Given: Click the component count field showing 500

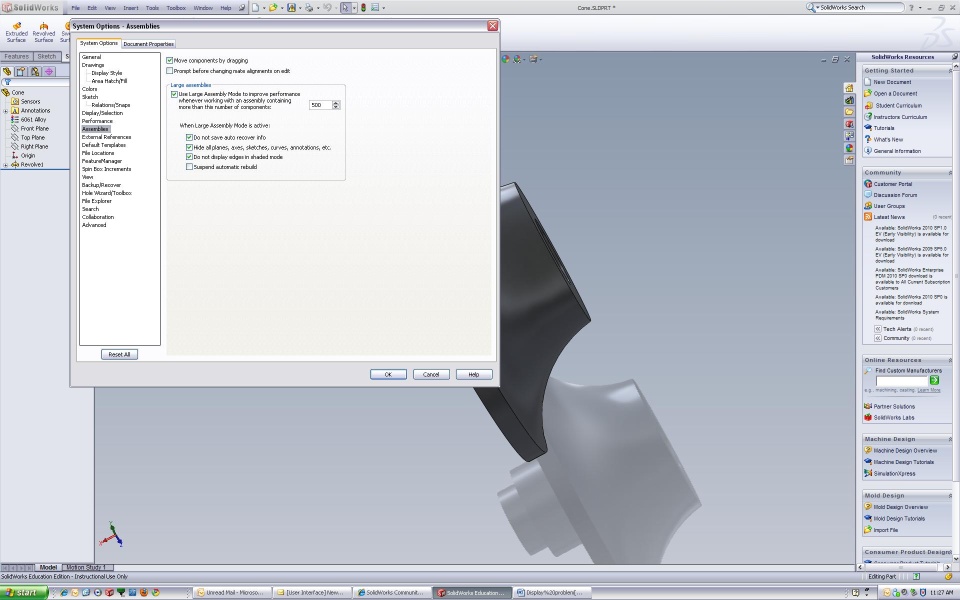Looking at the screenshot, I should (320, 105).
